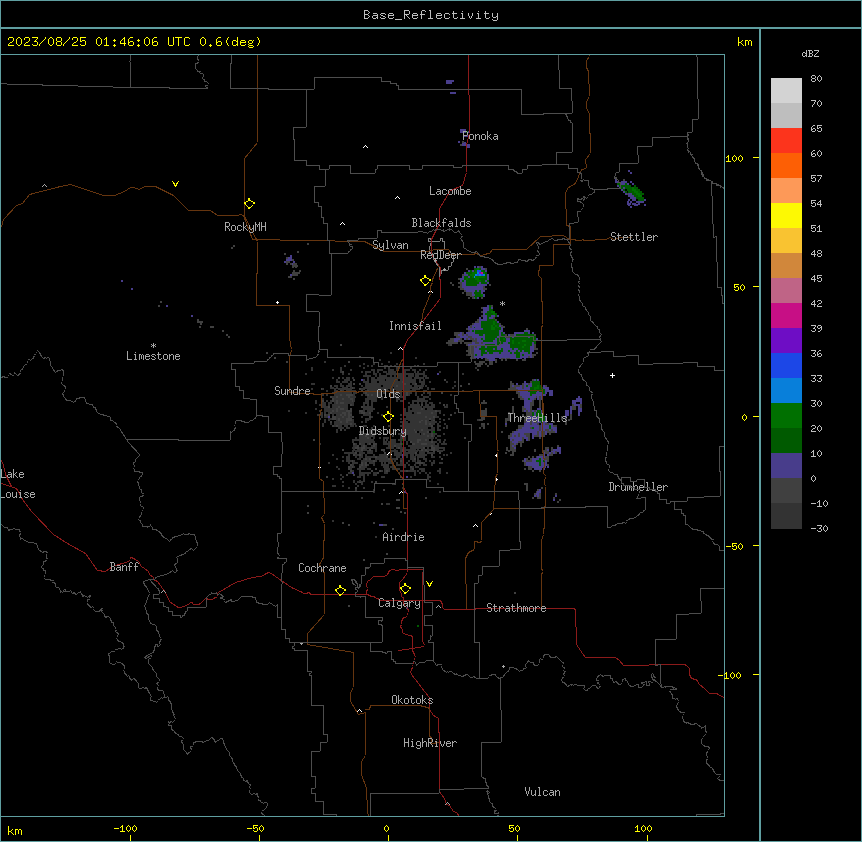Select the Drumheller label
862x842 pixels.
coord(638,487)
